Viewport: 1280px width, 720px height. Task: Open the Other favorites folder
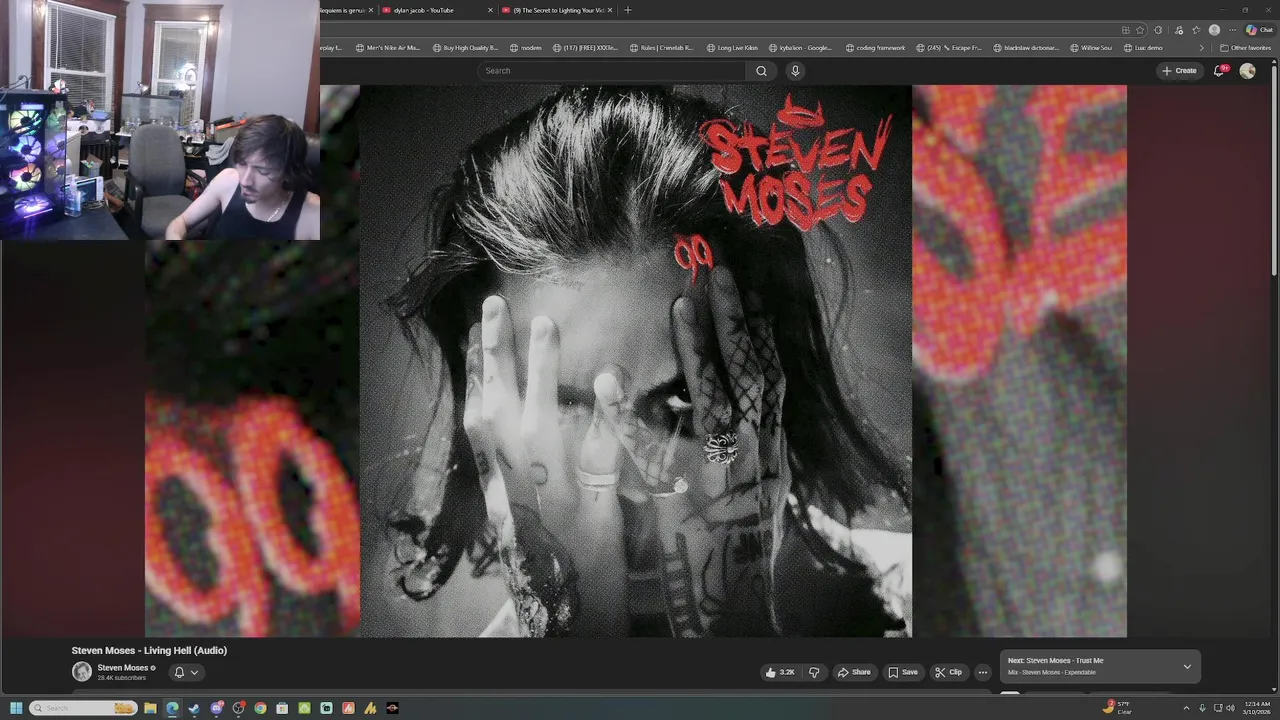pyautogui.click(x=1245, y=48)
